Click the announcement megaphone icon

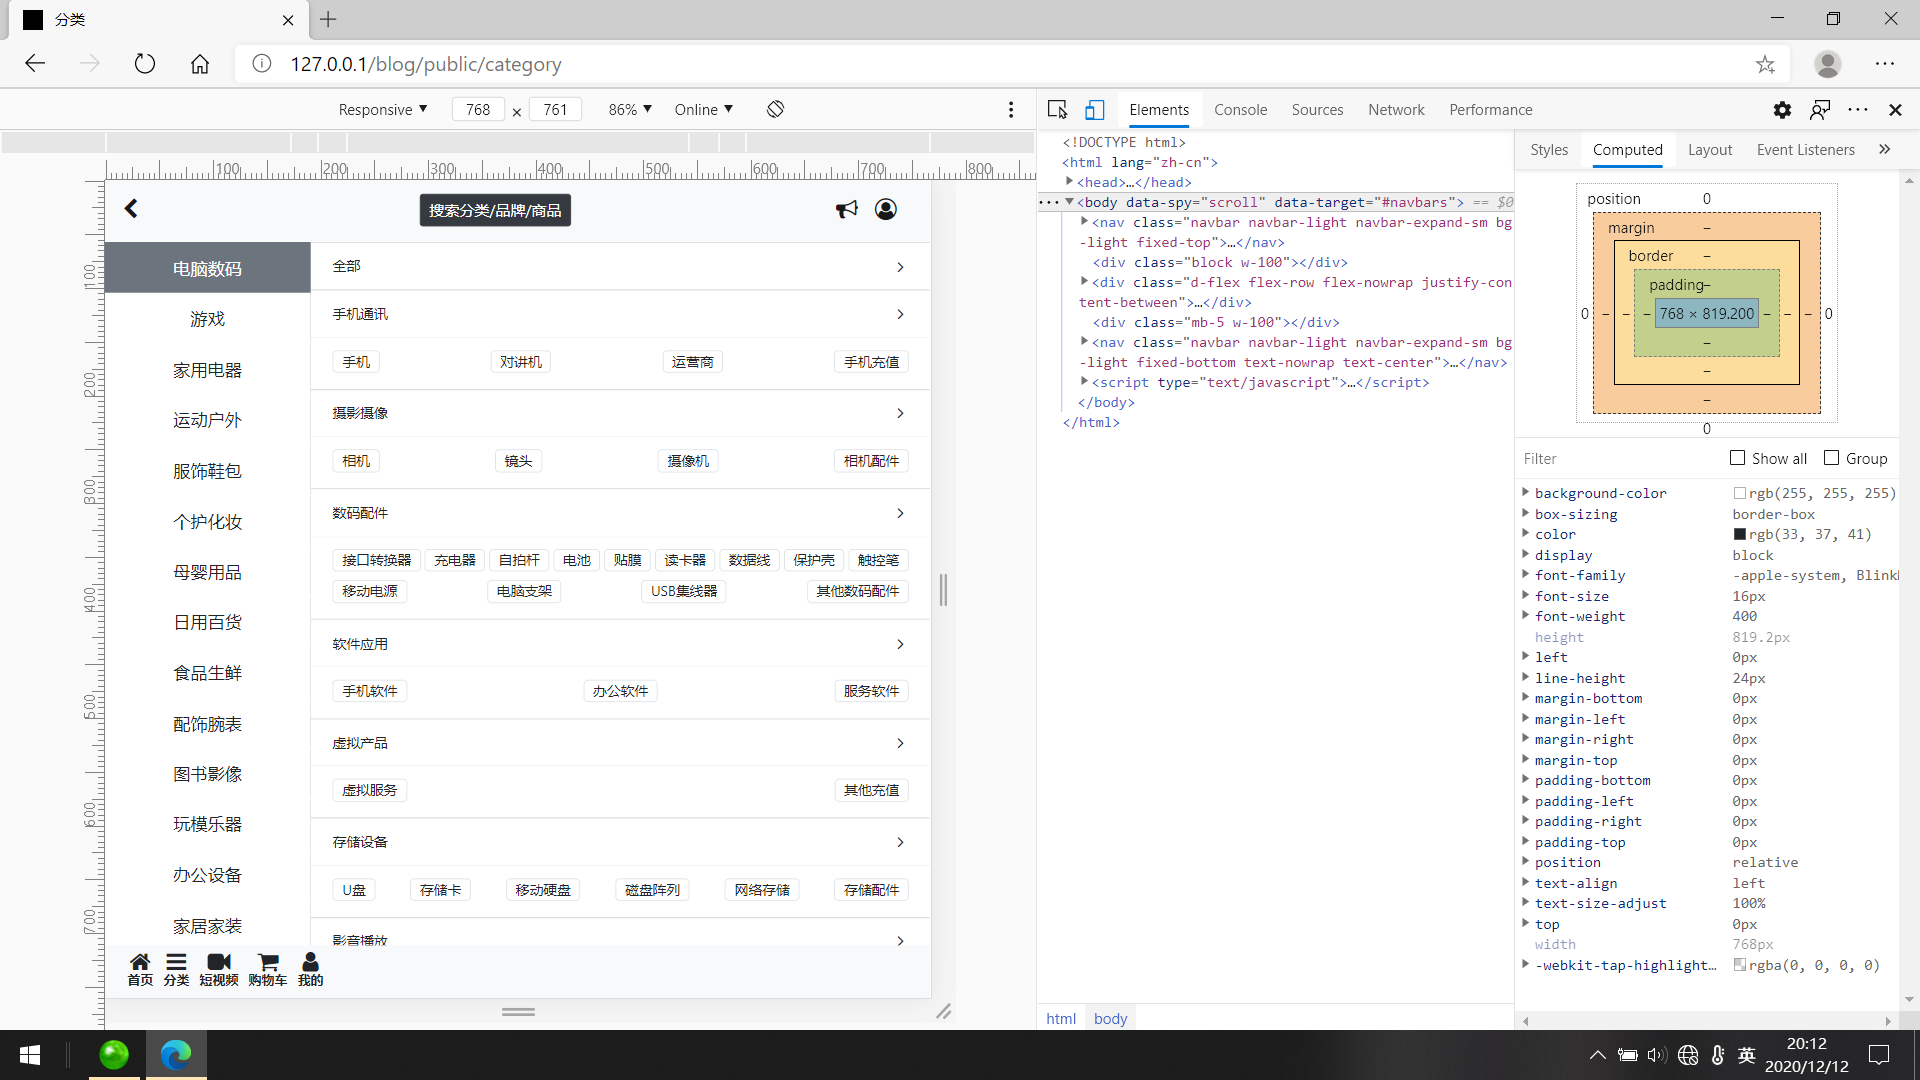[846, 209]
